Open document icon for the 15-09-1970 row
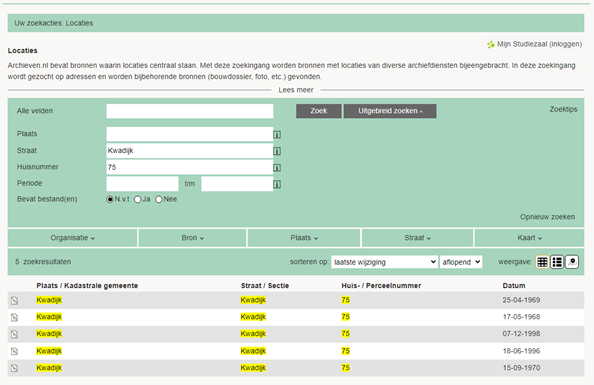The height and width of the screenshot is (385, 594). click(14, 368)
